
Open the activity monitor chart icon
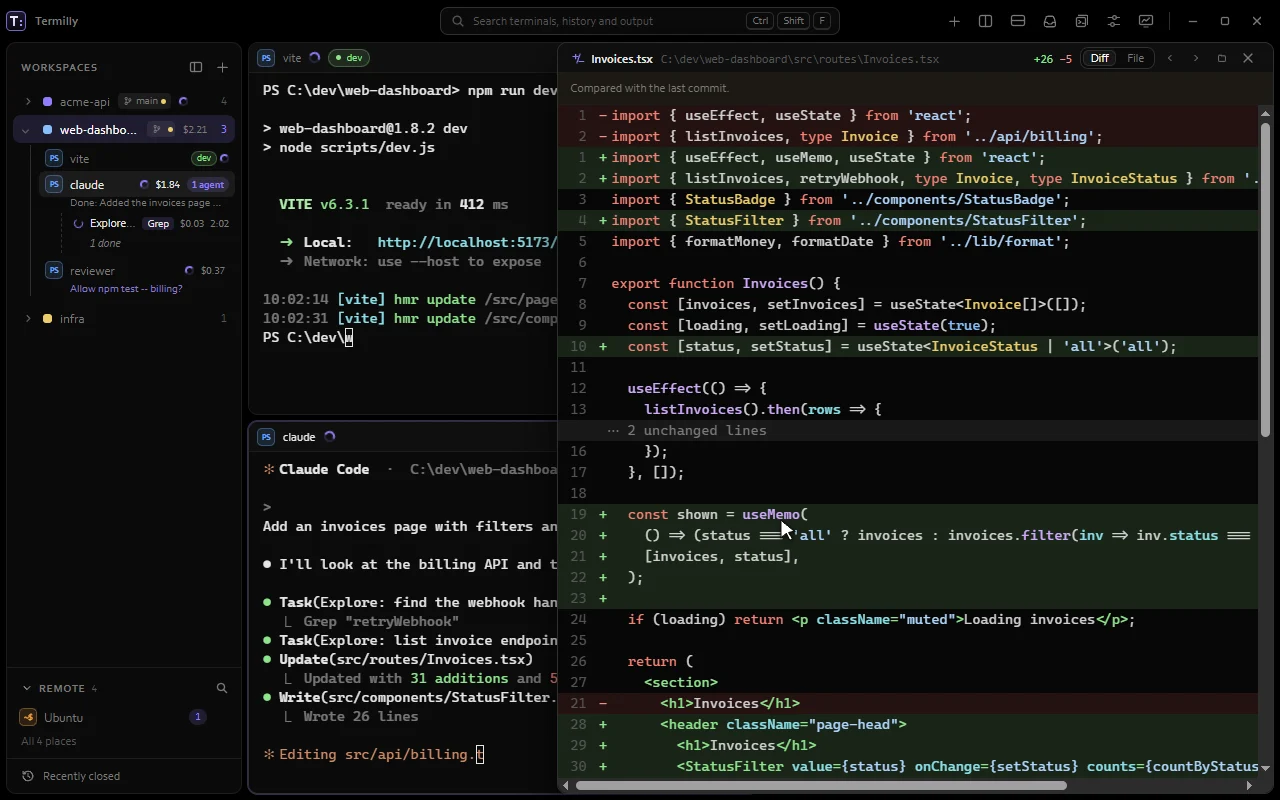click(x=1146, y=21)
